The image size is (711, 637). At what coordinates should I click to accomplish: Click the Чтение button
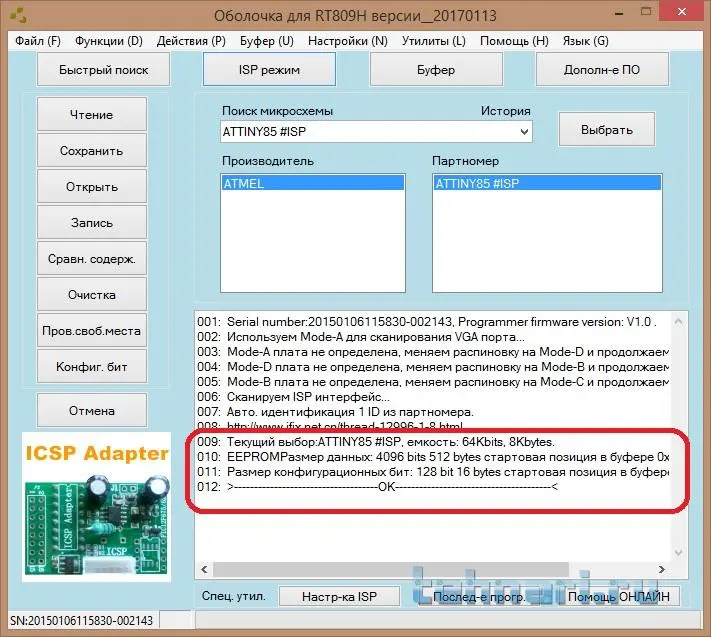coord(92,114)
